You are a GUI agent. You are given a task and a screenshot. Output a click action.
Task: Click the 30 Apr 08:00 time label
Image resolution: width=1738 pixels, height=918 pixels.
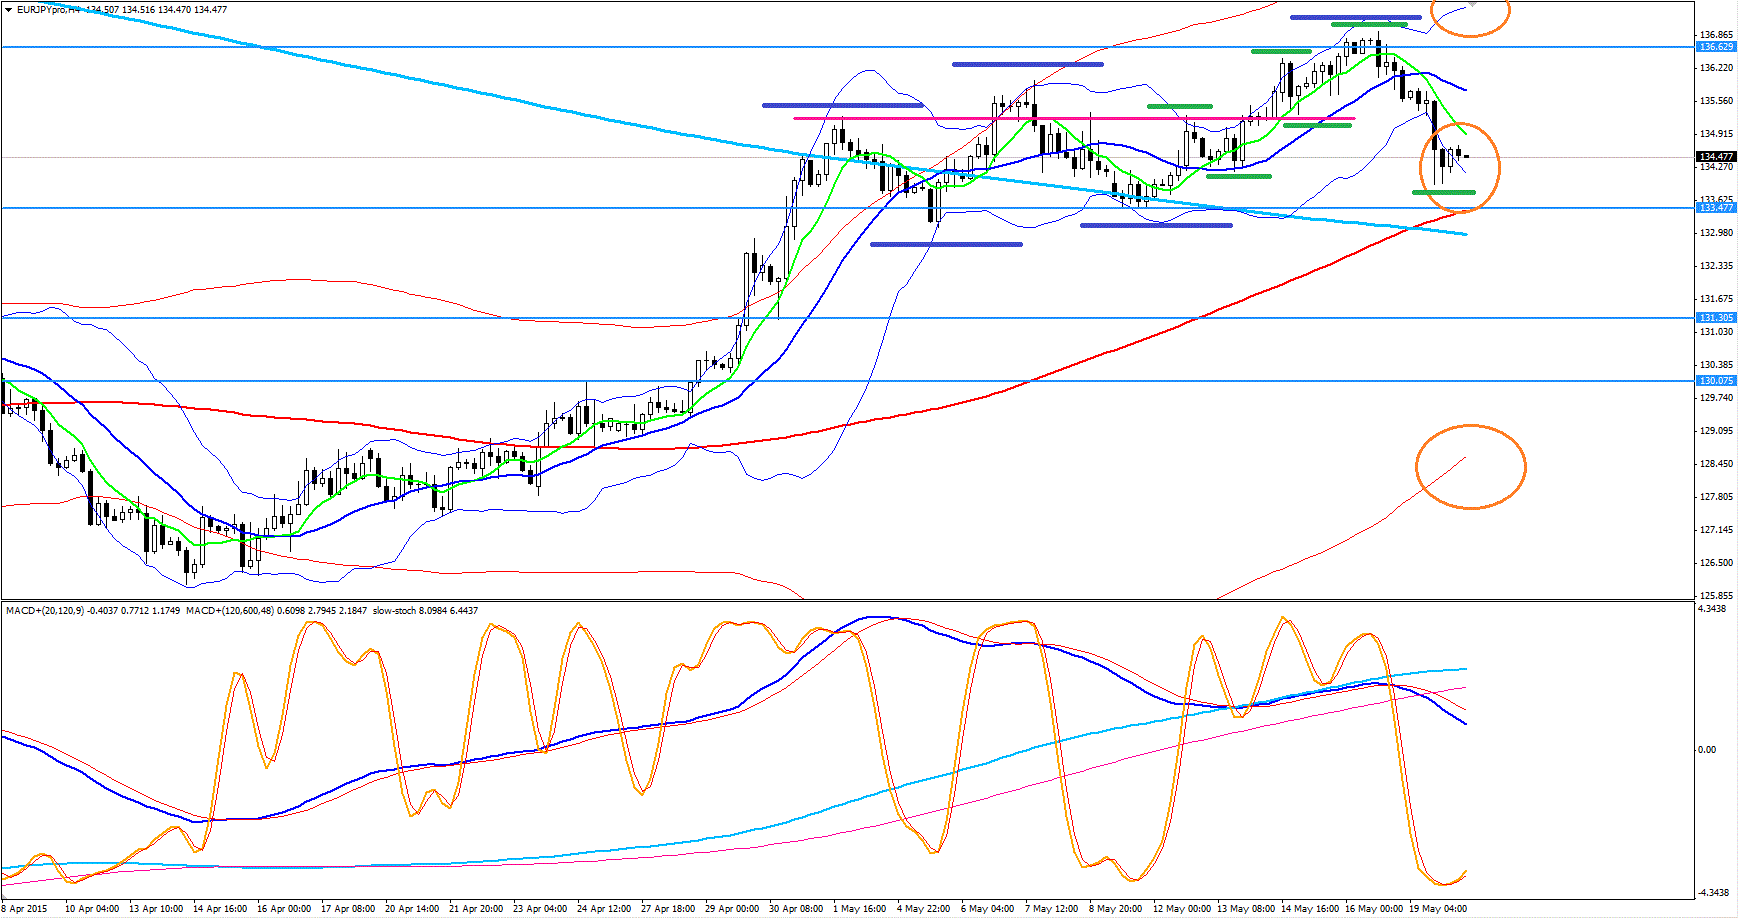coord(797,909)
